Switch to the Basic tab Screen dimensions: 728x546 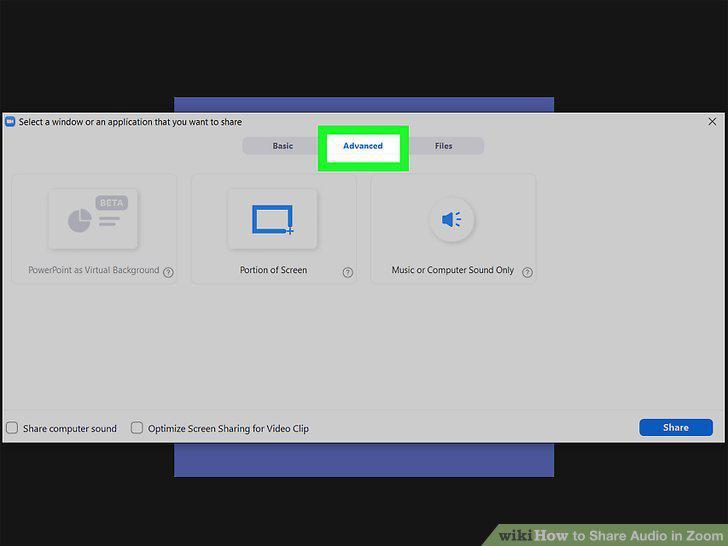pyautogui.click(x=283, y=146)
